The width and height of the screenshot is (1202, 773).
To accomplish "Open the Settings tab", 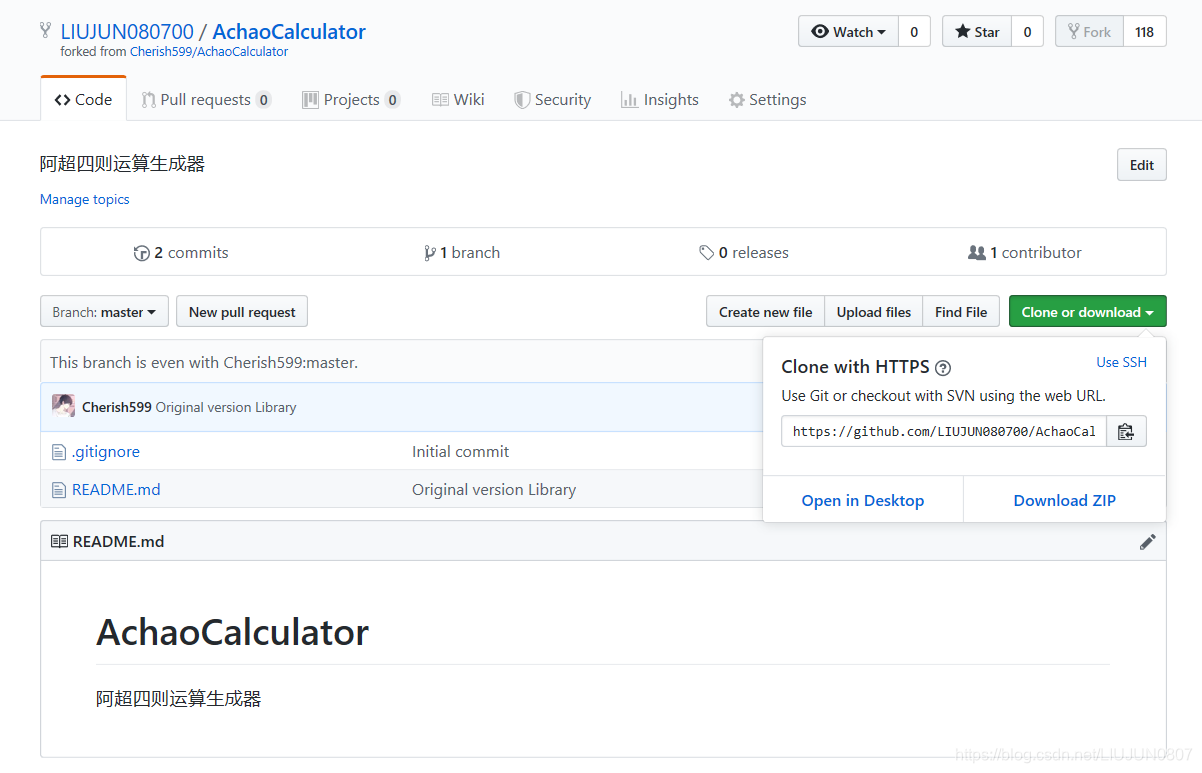I will coord(767,99).
